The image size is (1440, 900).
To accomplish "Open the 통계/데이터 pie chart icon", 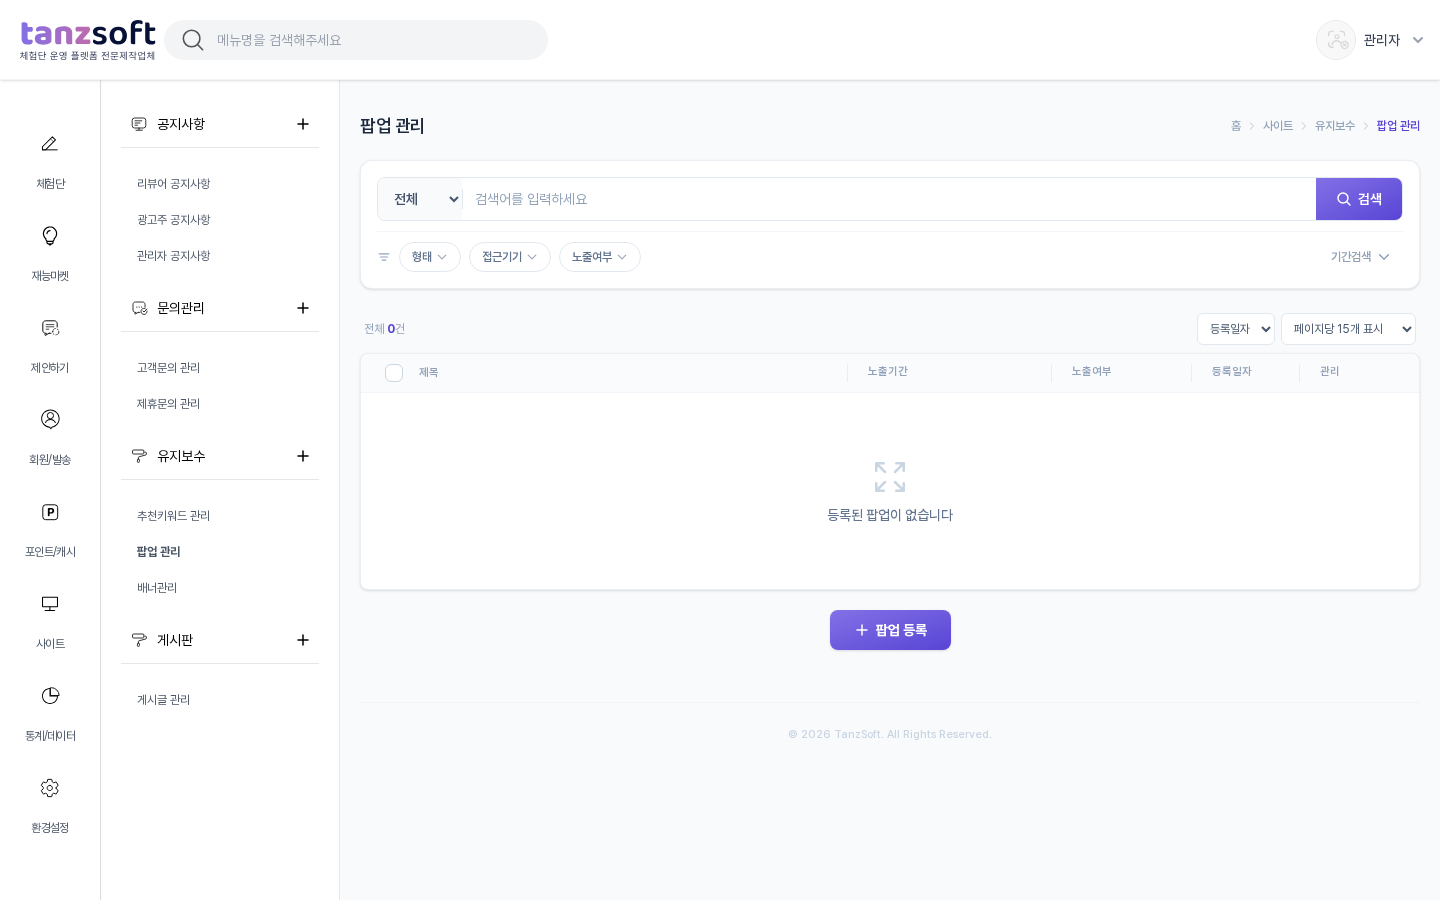I will coord(50,696).
